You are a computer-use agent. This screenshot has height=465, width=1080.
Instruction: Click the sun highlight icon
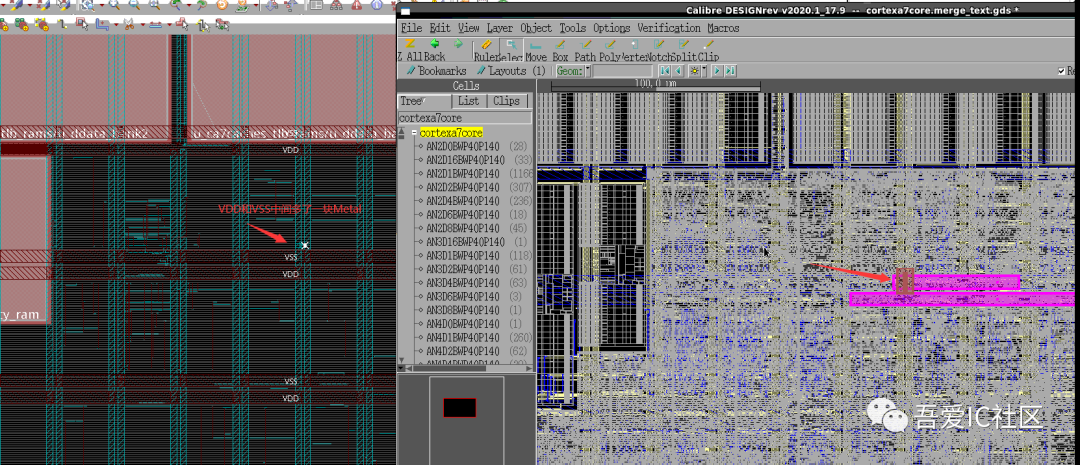694,71
